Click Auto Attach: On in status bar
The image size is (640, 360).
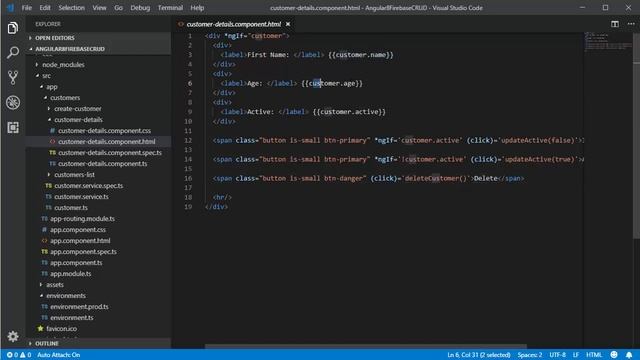(x=59, y=355)
